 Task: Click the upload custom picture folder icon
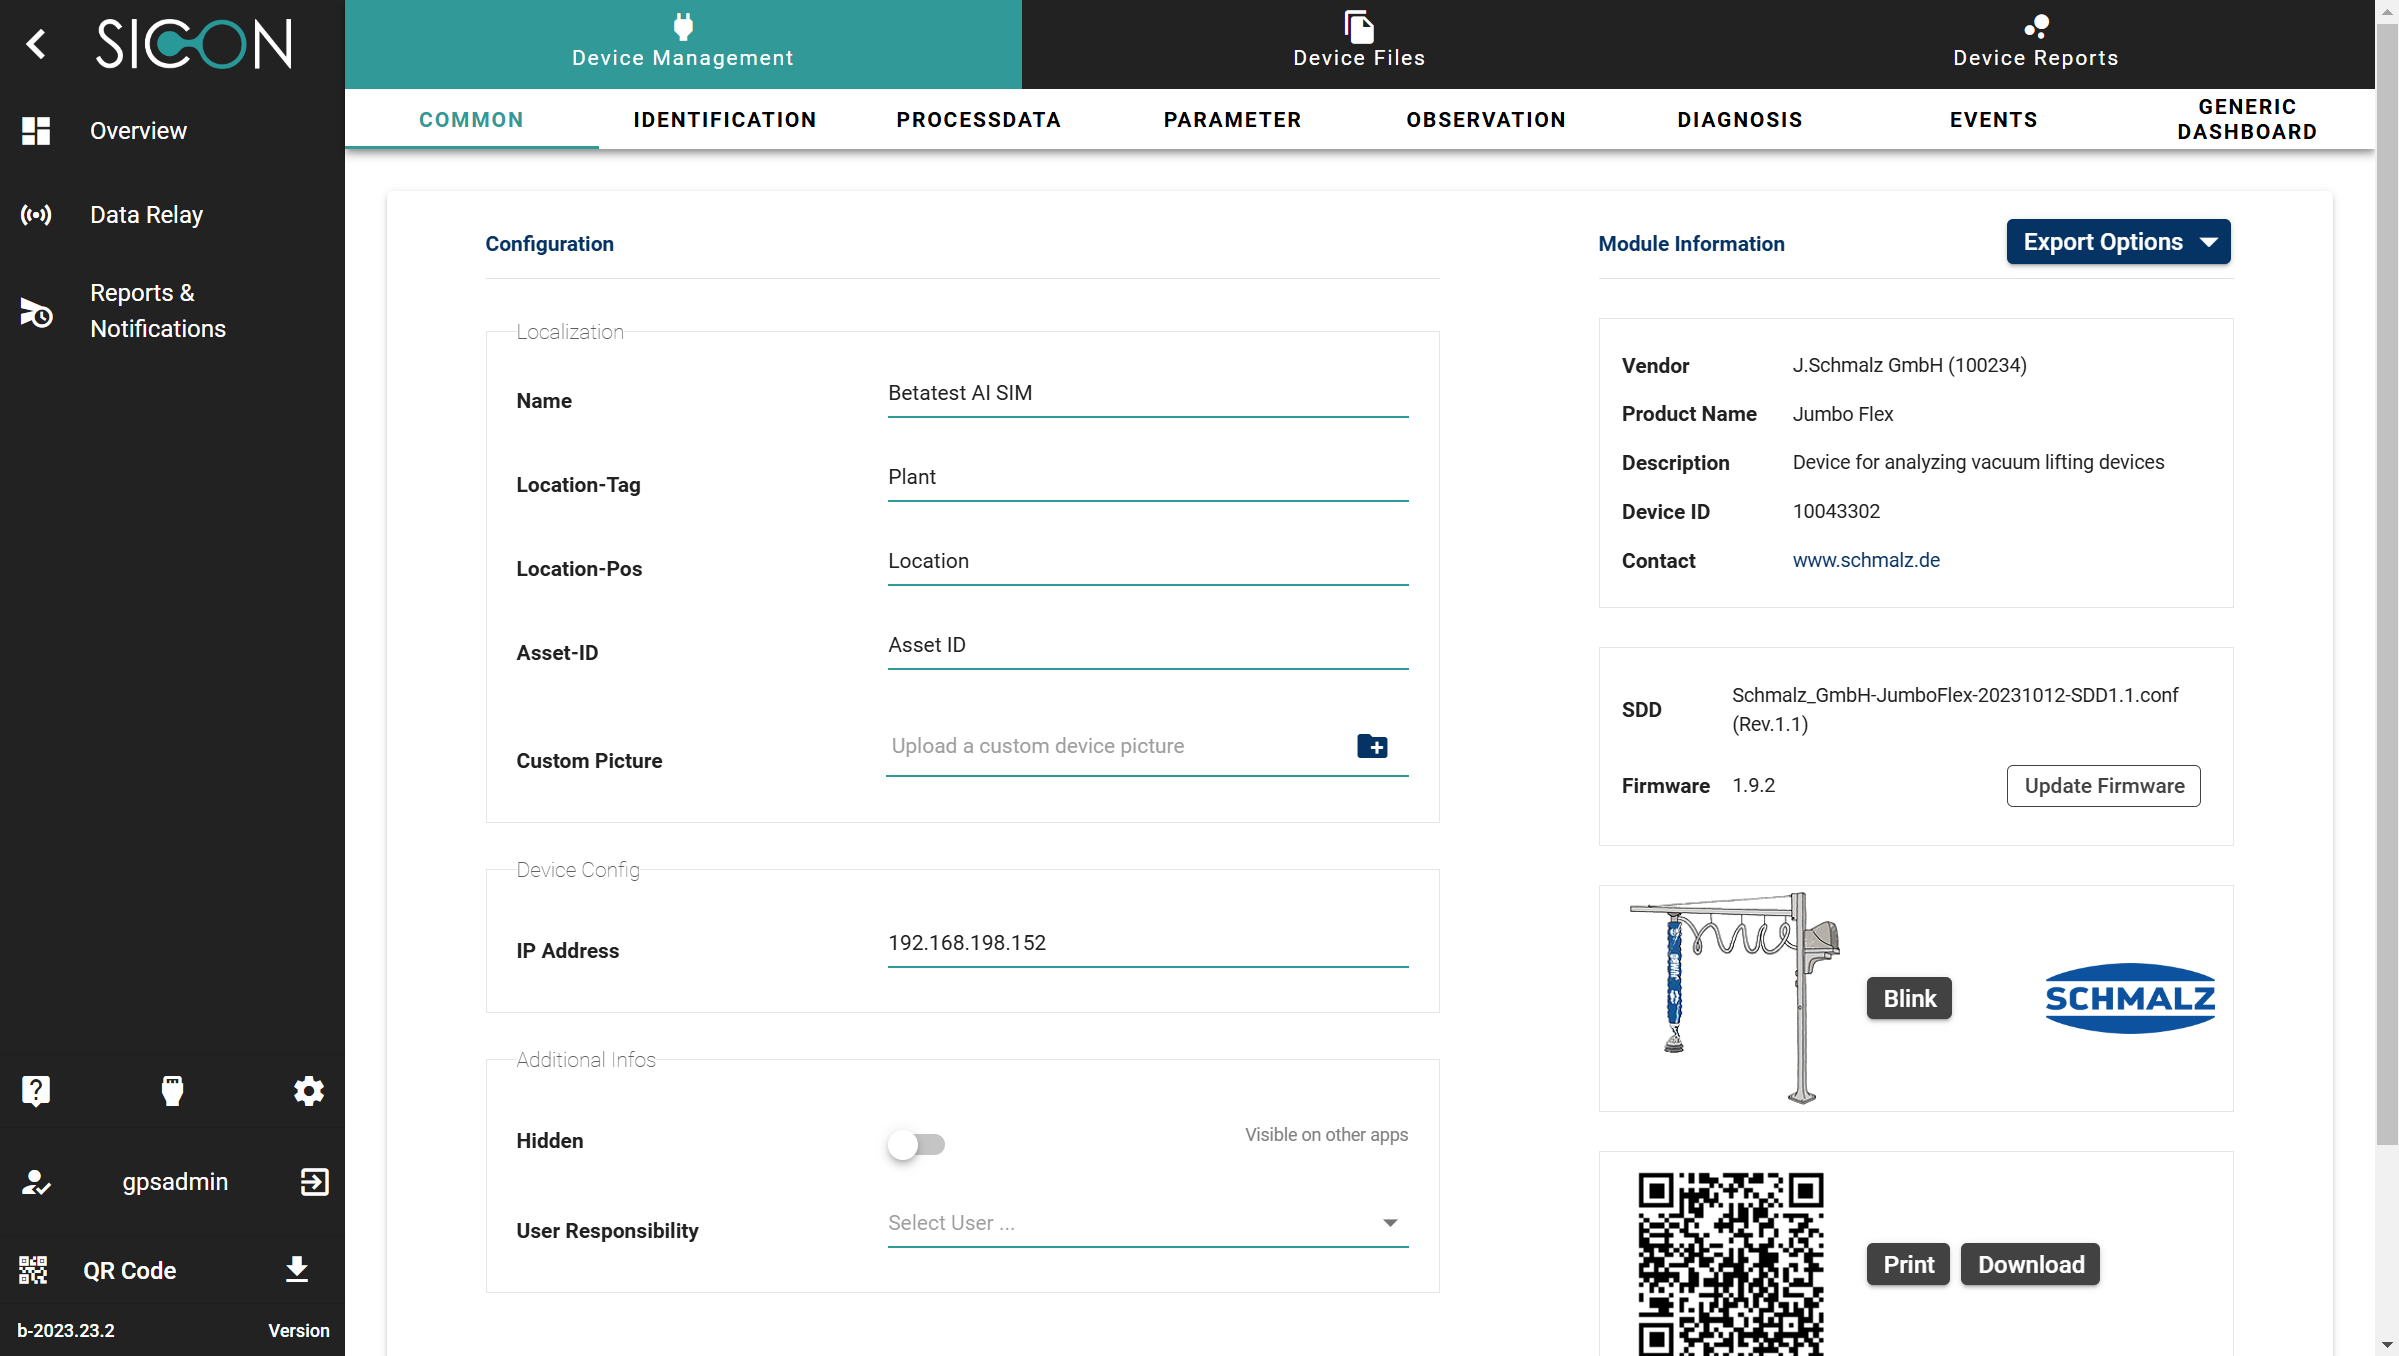[1372, 746]
